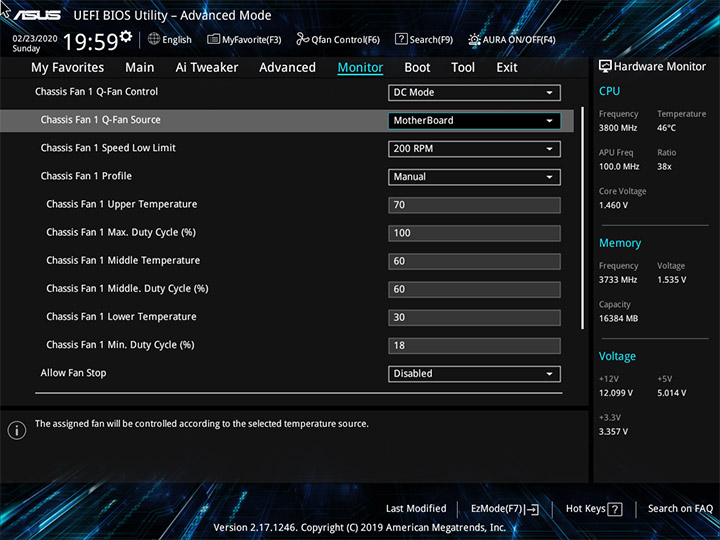
Task: Click EzMode(F7) label
Action: (x=497, y=508)
